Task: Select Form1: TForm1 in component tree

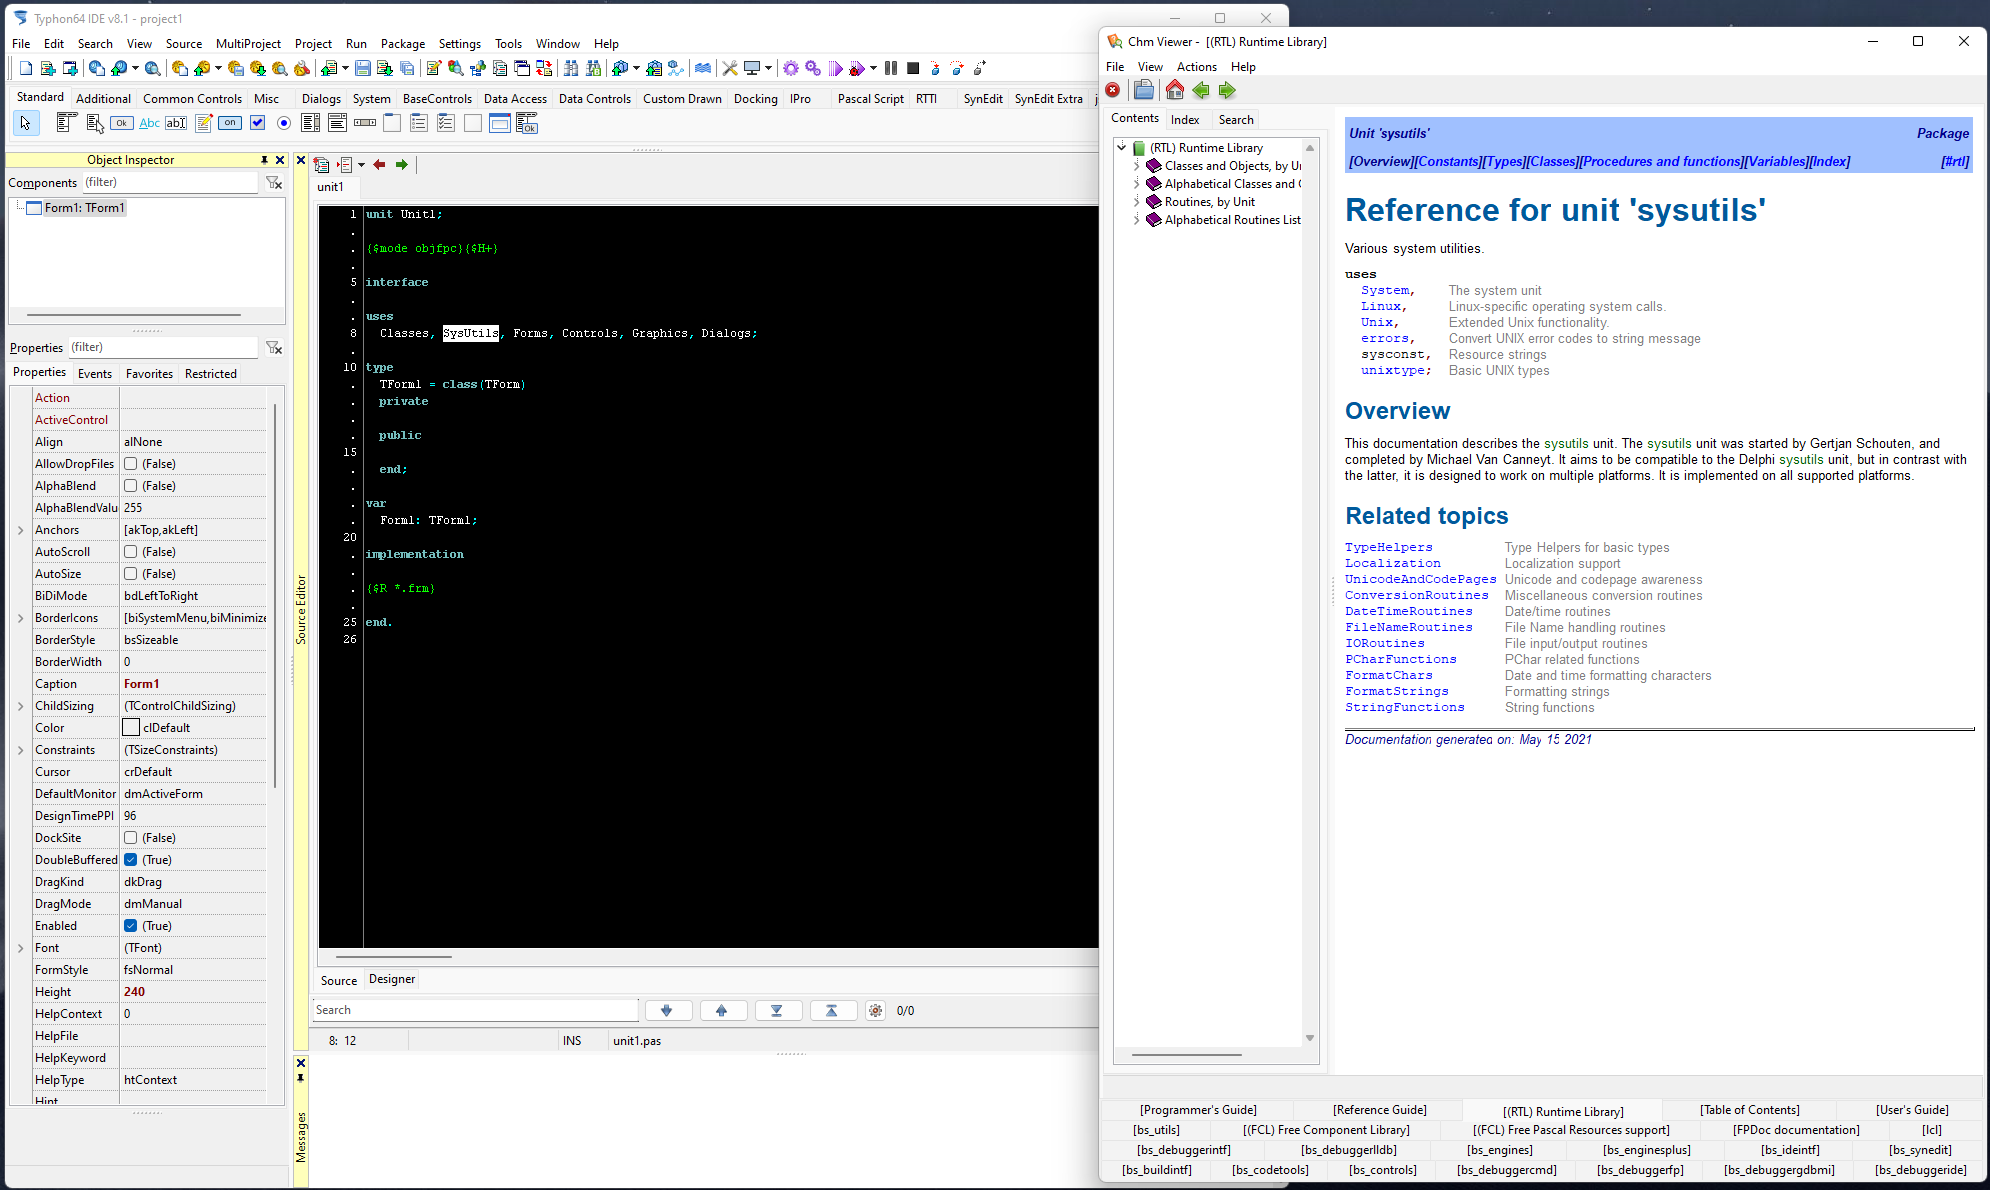Action: point(84,208)
